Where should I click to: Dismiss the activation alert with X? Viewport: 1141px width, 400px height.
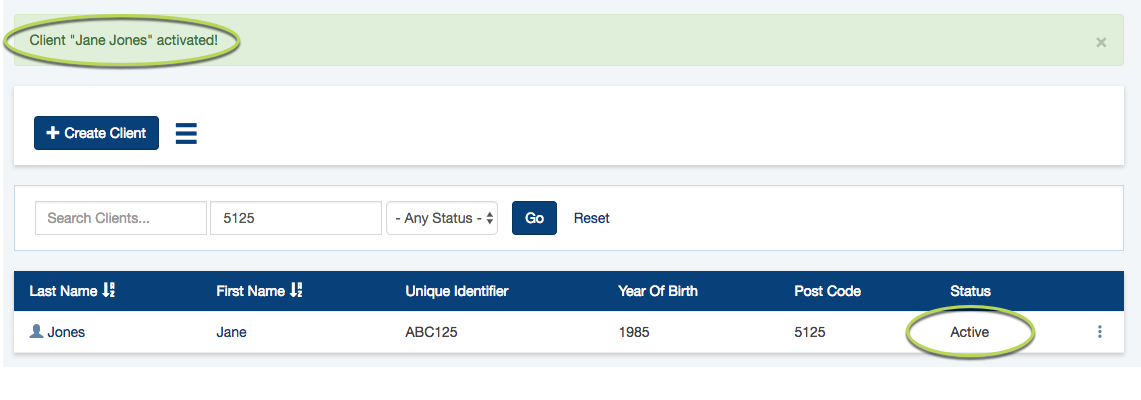[x=1101, y=42]
